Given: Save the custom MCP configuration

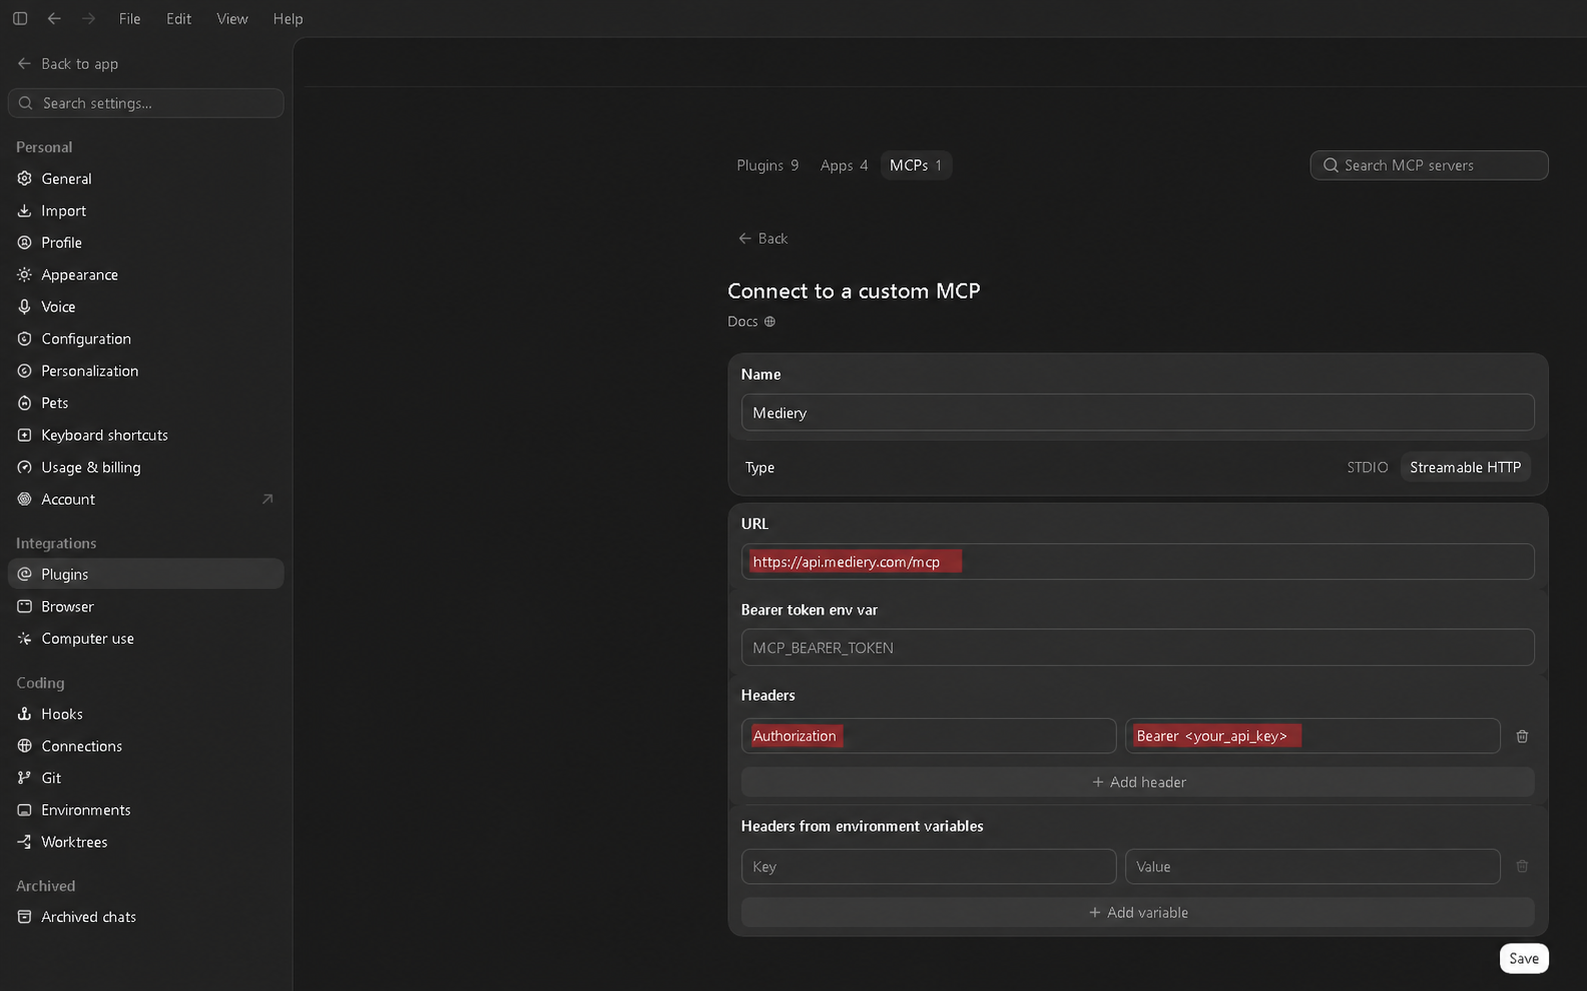Looking at the screenshot, I should click(1524, 958).
